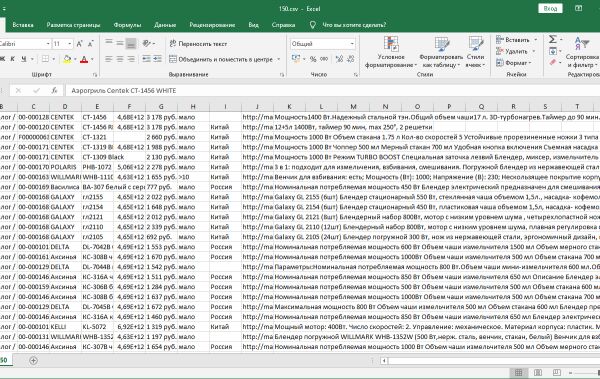Align text to middle of cell
Viewport: 600px width, 379px height.
coord(120,44)
